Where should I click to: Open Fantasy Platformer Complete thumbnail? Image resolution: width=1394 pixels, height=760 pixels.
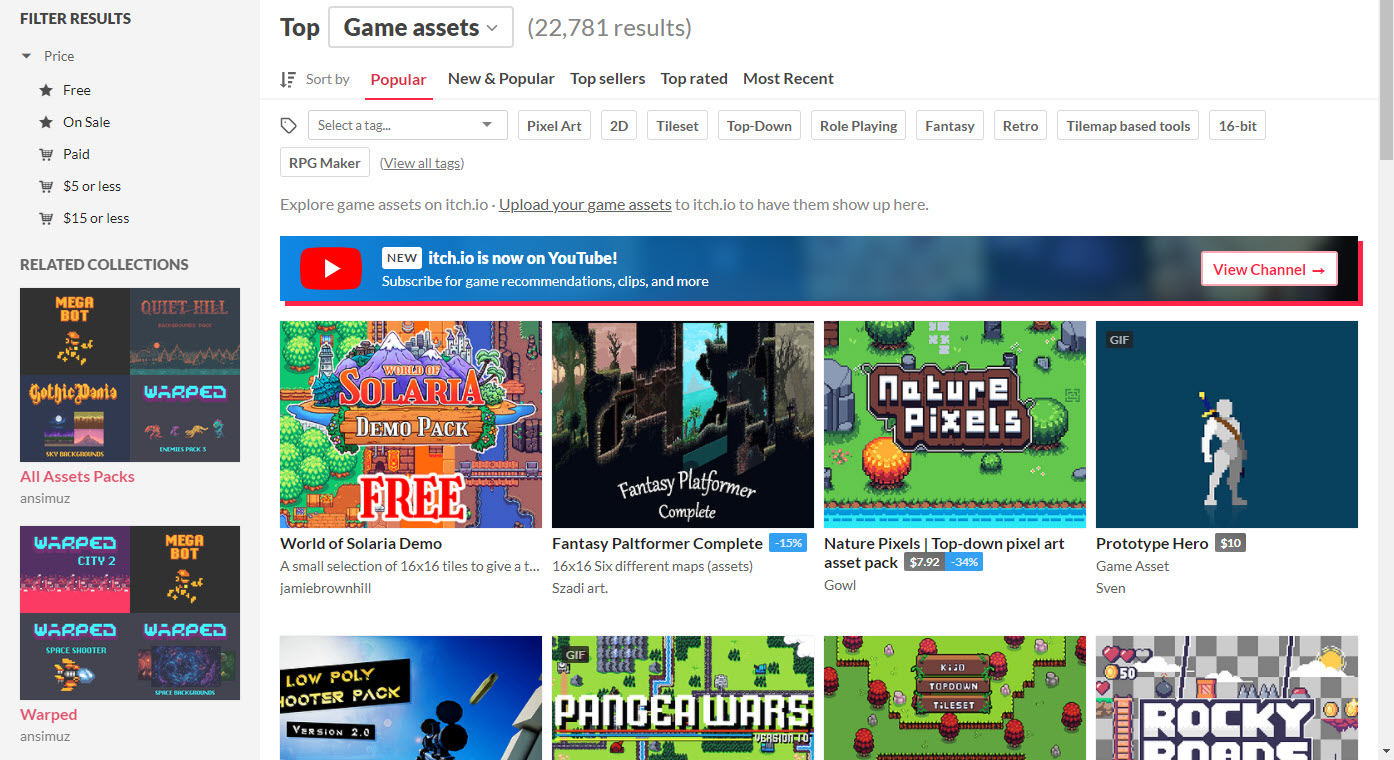[683, 424]
